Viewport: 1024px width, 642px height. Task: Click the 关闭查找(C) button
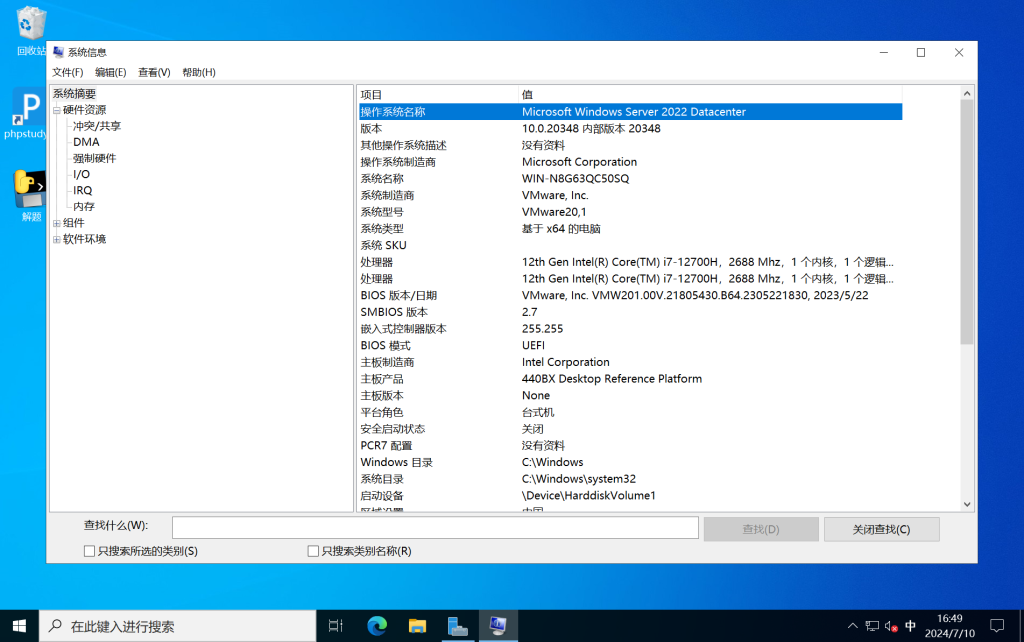(x=881, y=529)
